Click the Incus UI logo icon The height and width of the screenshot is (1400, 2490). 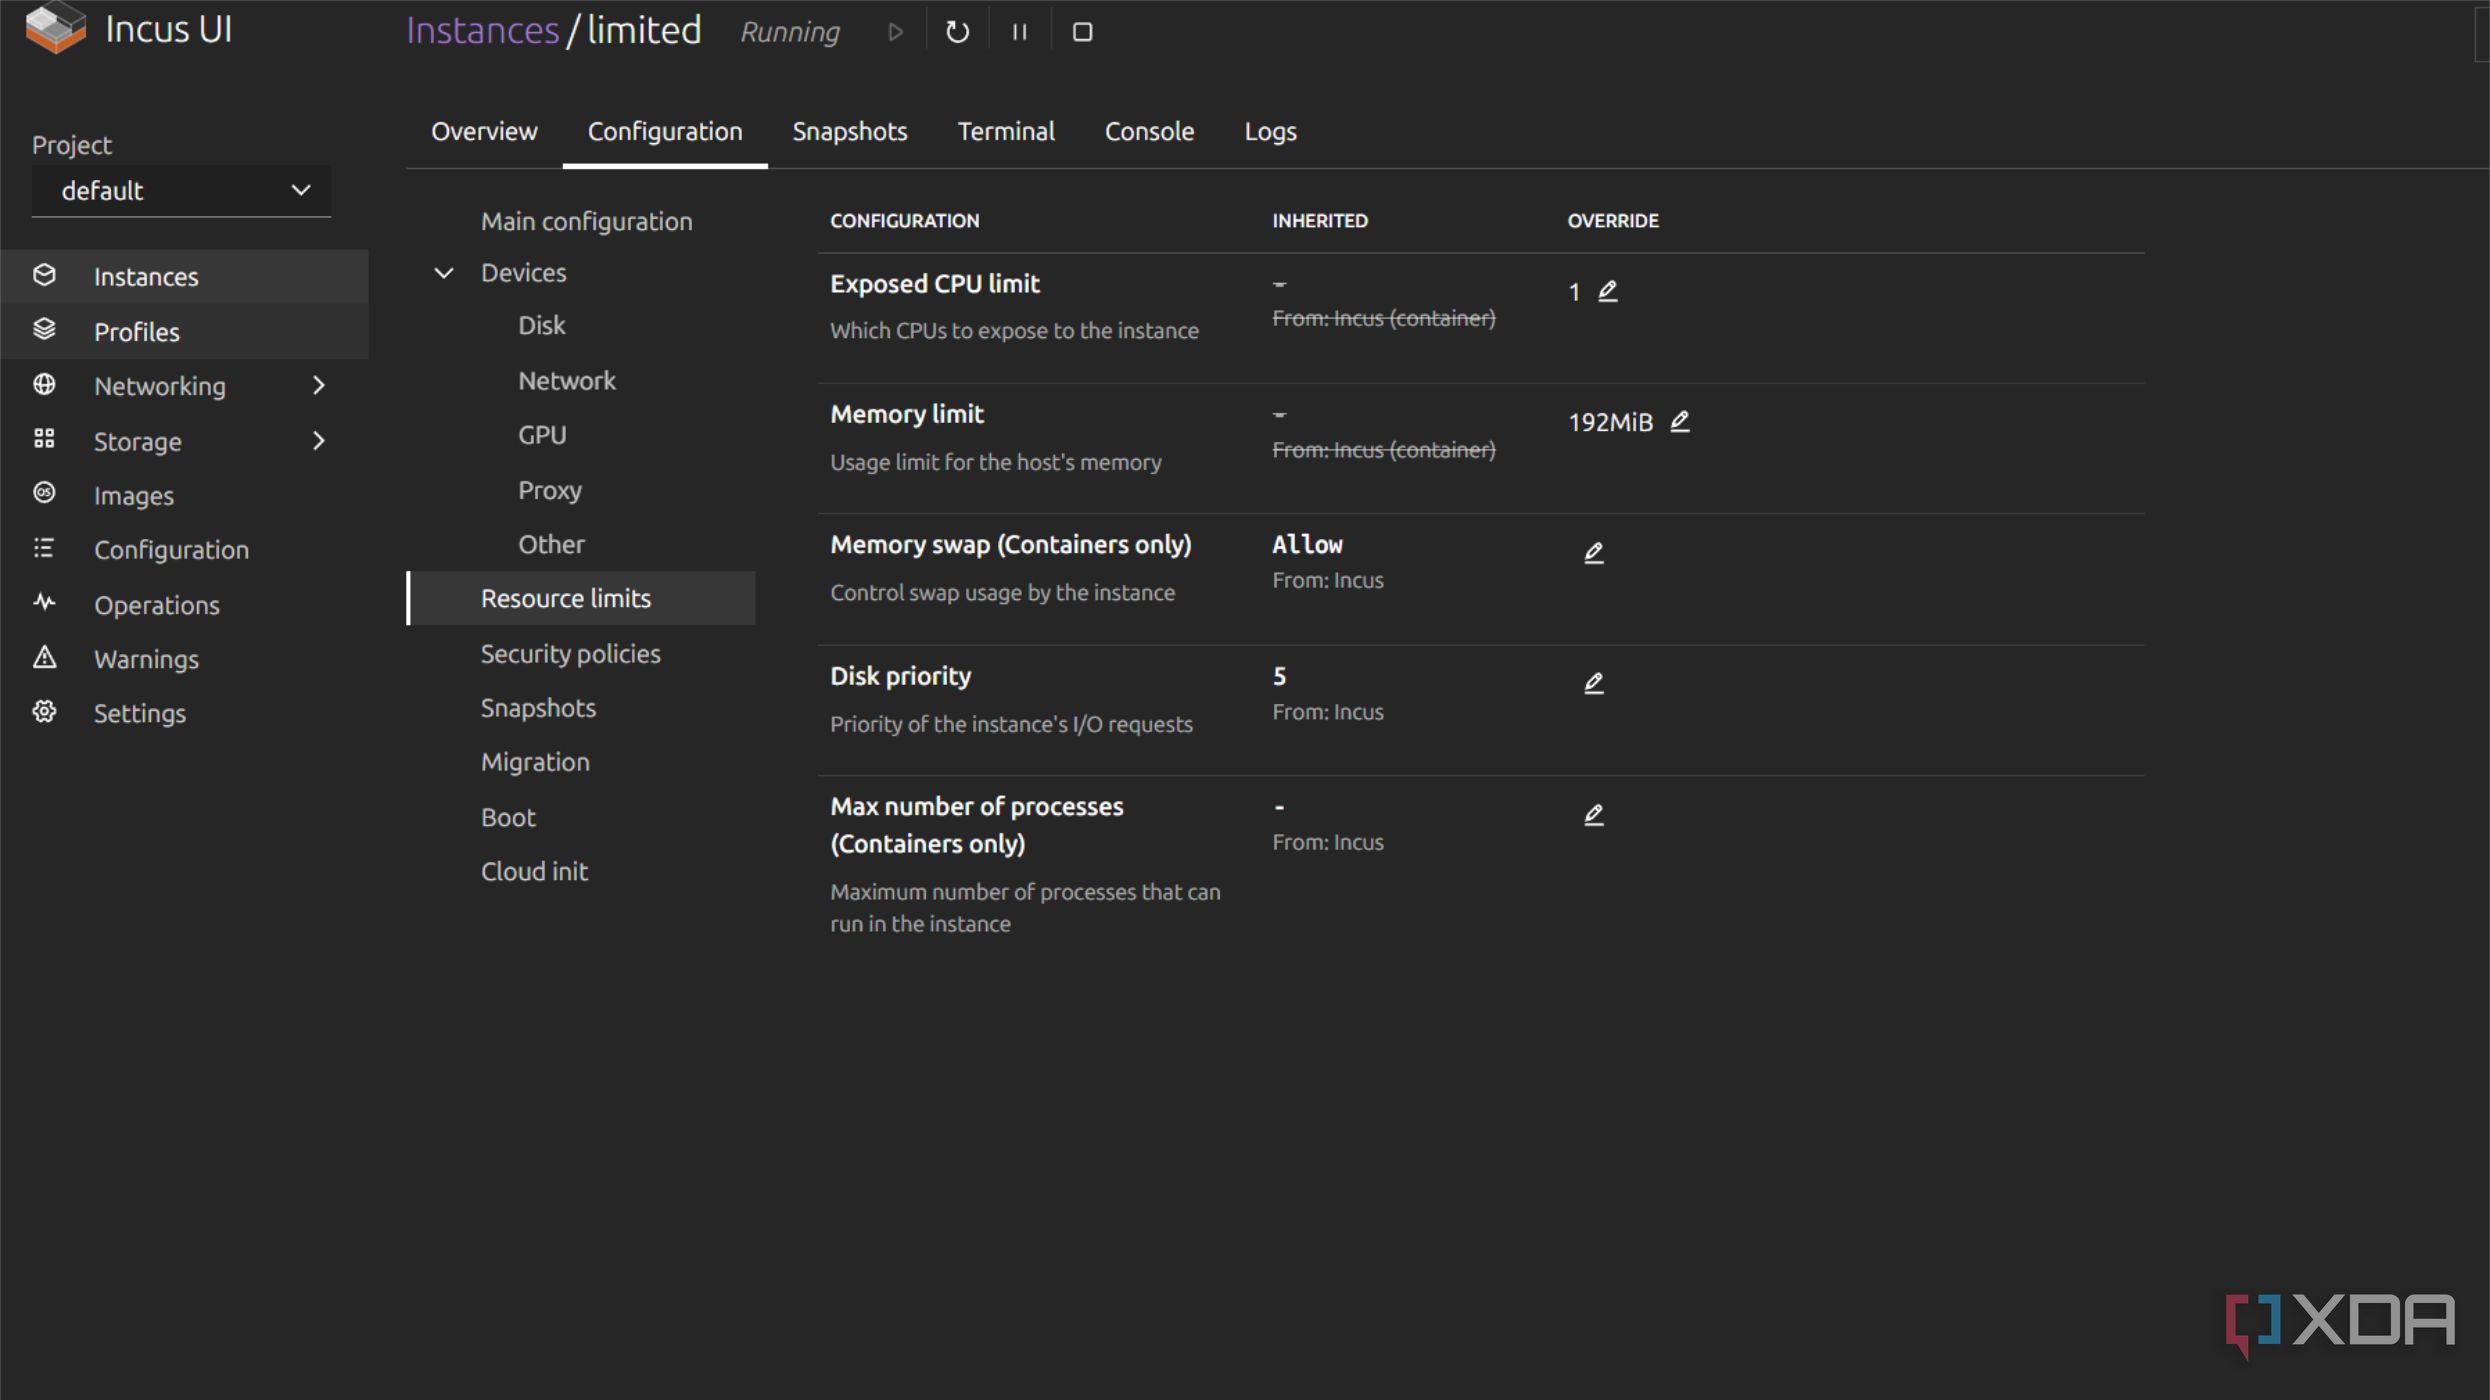[x=55, y=29]
